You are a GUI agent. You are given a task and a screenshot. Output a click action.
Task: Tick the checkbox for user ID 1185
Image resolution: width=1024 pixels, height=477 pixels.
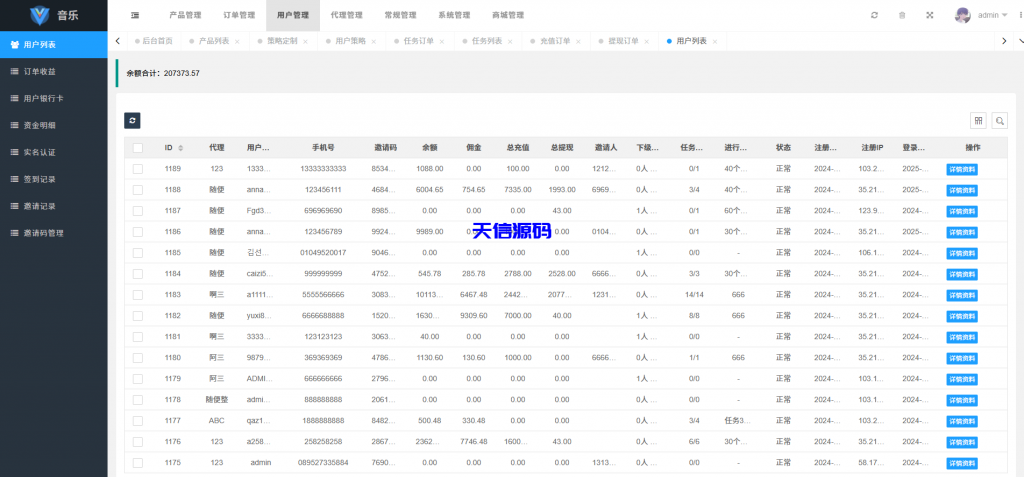138,252
